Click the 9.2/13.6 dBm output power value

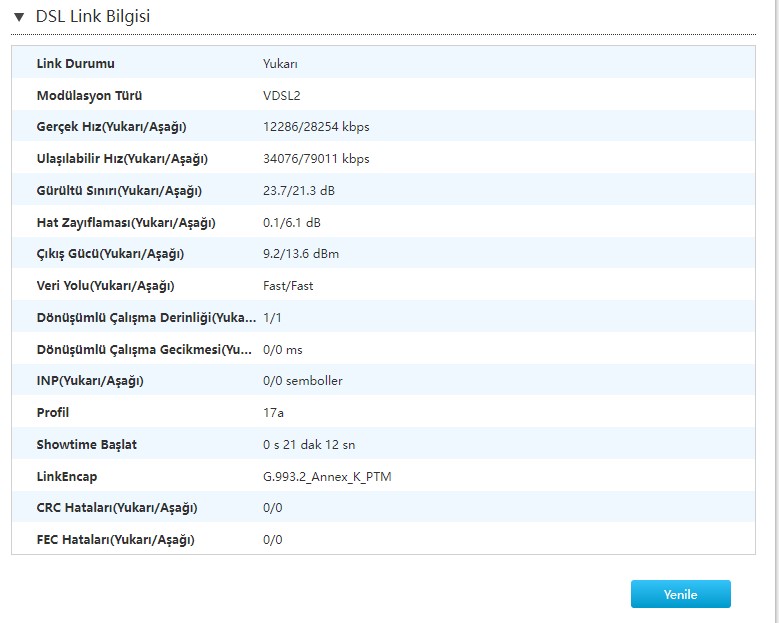pos(301,254)
